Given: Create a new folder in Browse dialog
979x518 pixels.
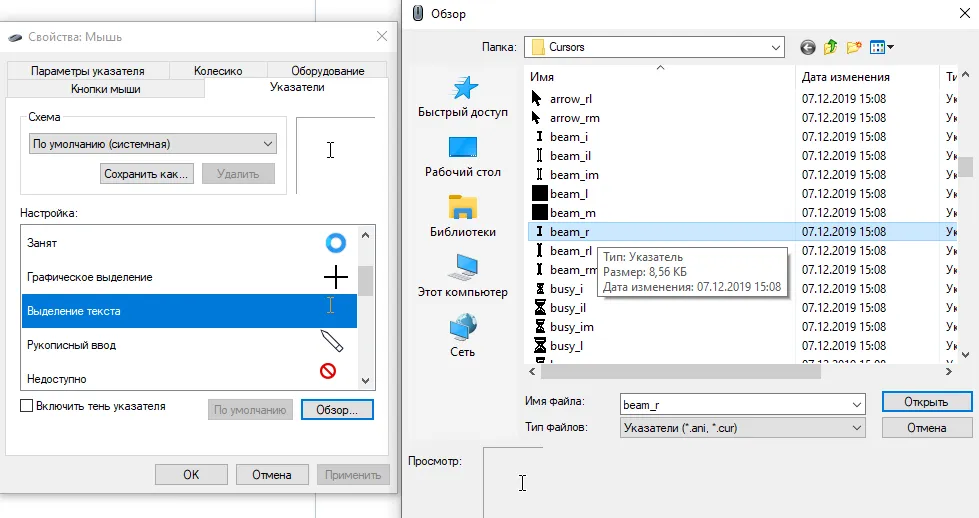Looking at the screenshot, I should coord(854,47).
